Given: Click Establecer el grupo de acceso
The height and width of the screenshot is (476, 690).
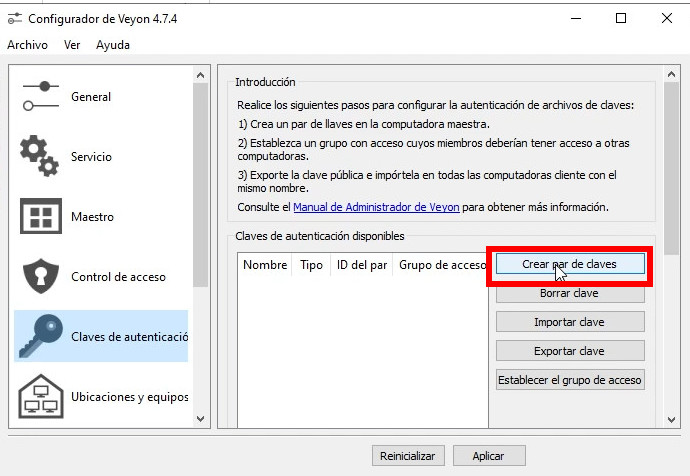Looking at the screenshot, I should (x=570, y=380).
